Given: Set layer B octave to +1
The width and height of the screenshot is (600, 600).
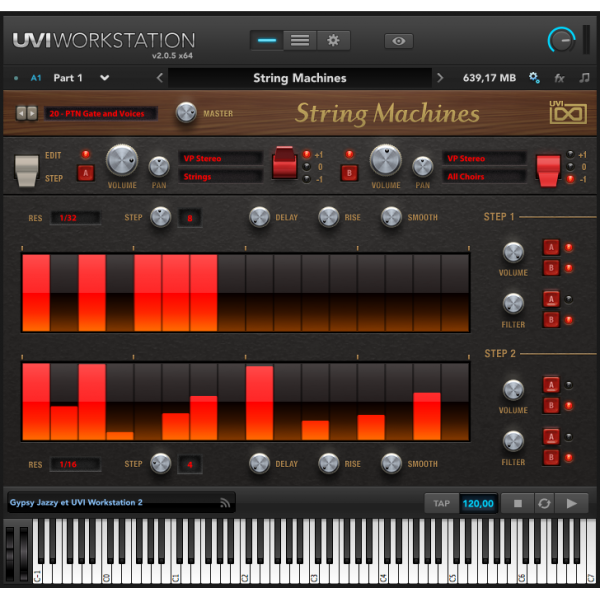Looking at the screenshot, I should tap(570, 154).
